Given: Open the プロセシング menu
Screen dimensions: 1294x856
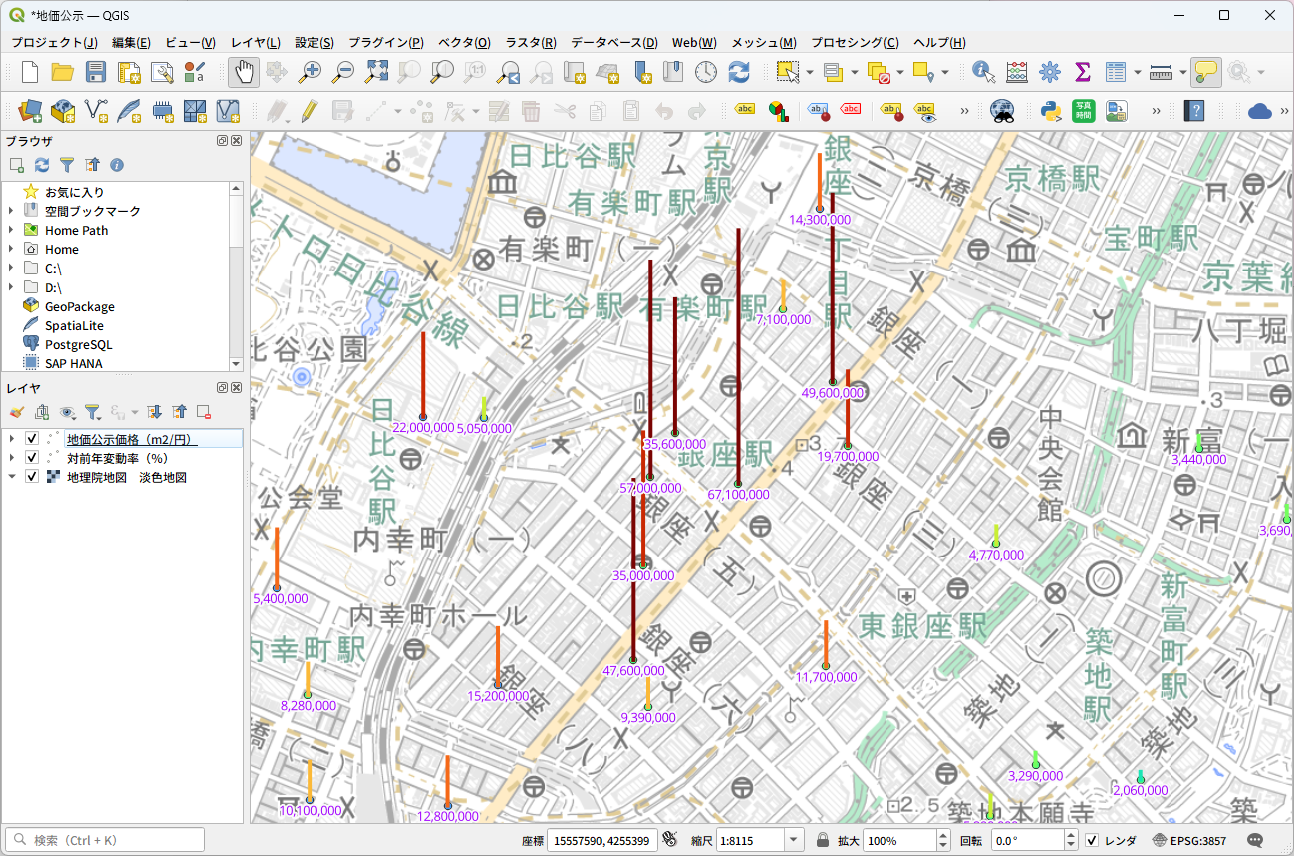Looking at the screenshot, I should 854,42.
